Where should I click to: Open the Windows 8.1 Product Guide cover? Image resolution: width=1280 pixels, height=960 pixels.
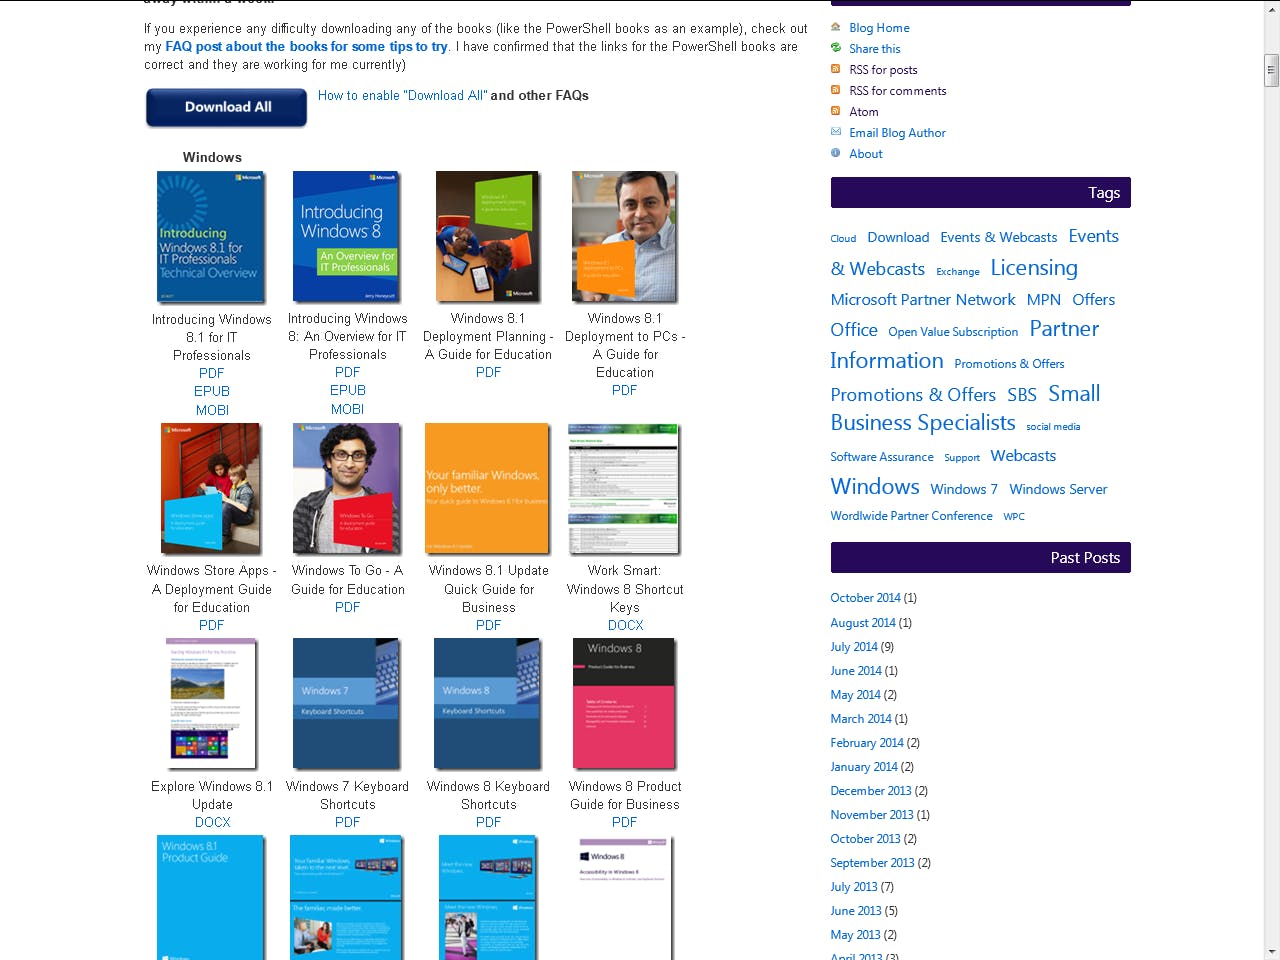click(211, 898)
